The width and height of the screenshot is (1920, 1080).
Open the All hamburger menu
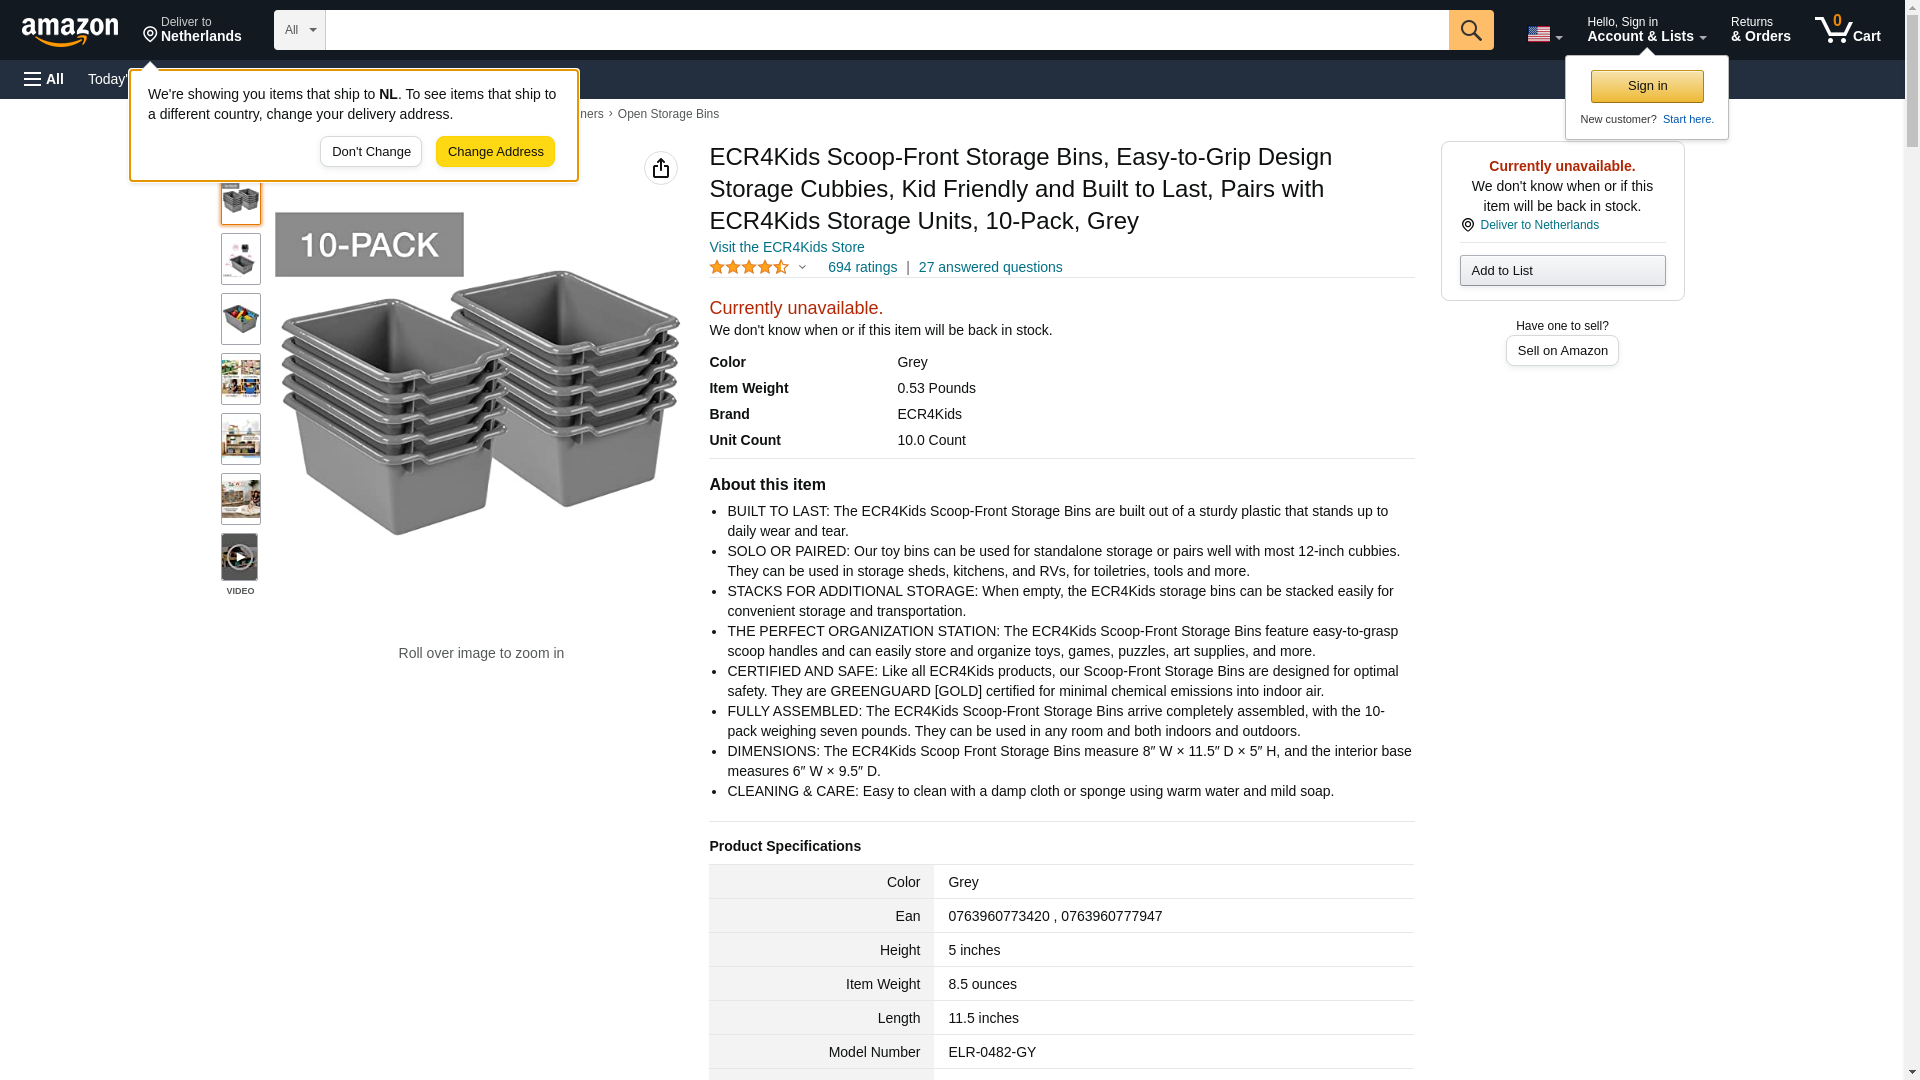(x=44, y=79)
